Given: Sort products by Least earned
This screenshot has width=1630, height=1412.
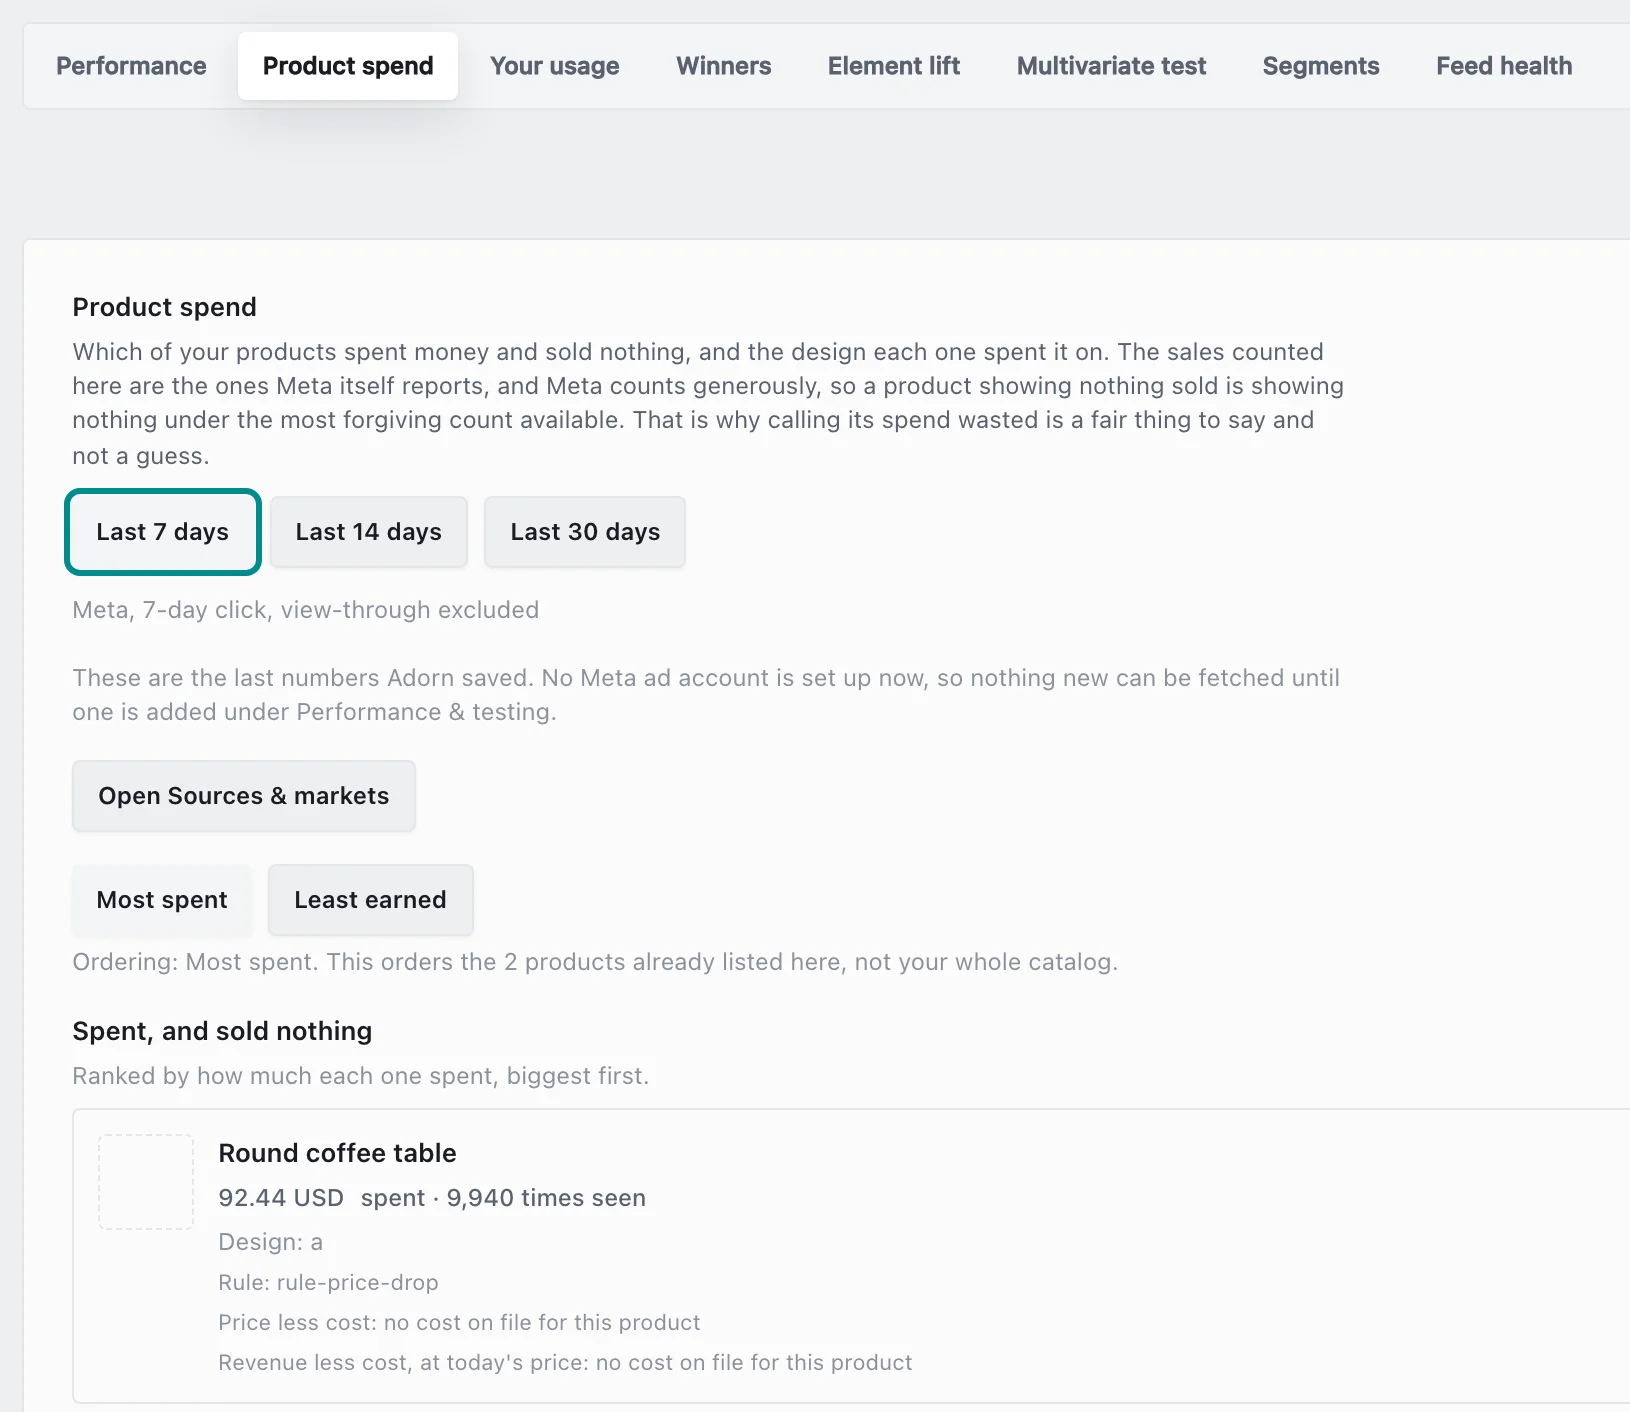Looking at the screenshot, I should pos(371,900).
